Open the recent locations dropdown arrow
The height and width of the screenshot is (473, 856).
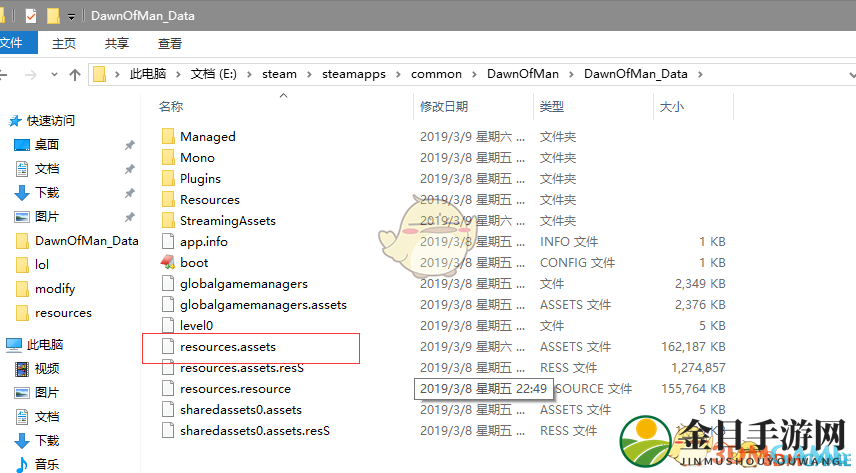pyautogui.click(x=53, y=75)
